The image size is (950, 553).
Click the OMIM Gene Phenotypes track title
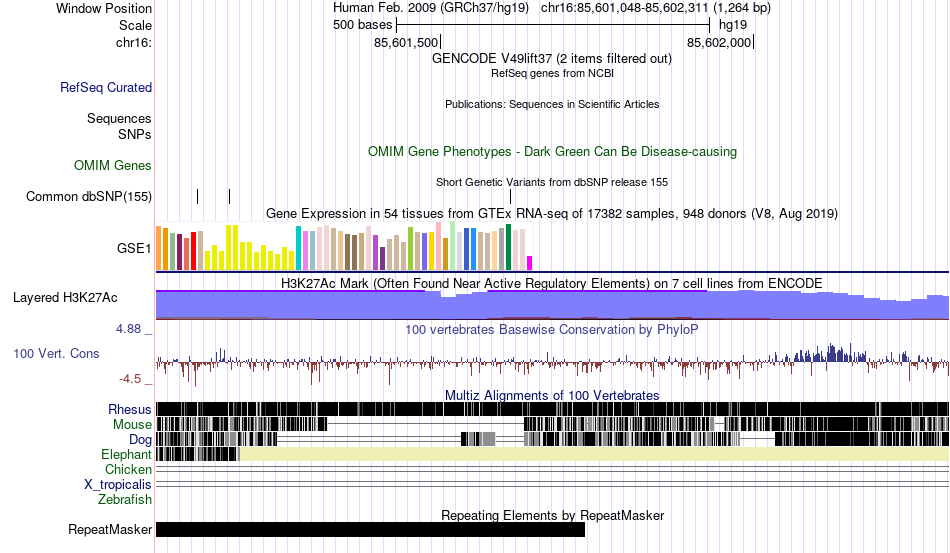pos(552,151)
